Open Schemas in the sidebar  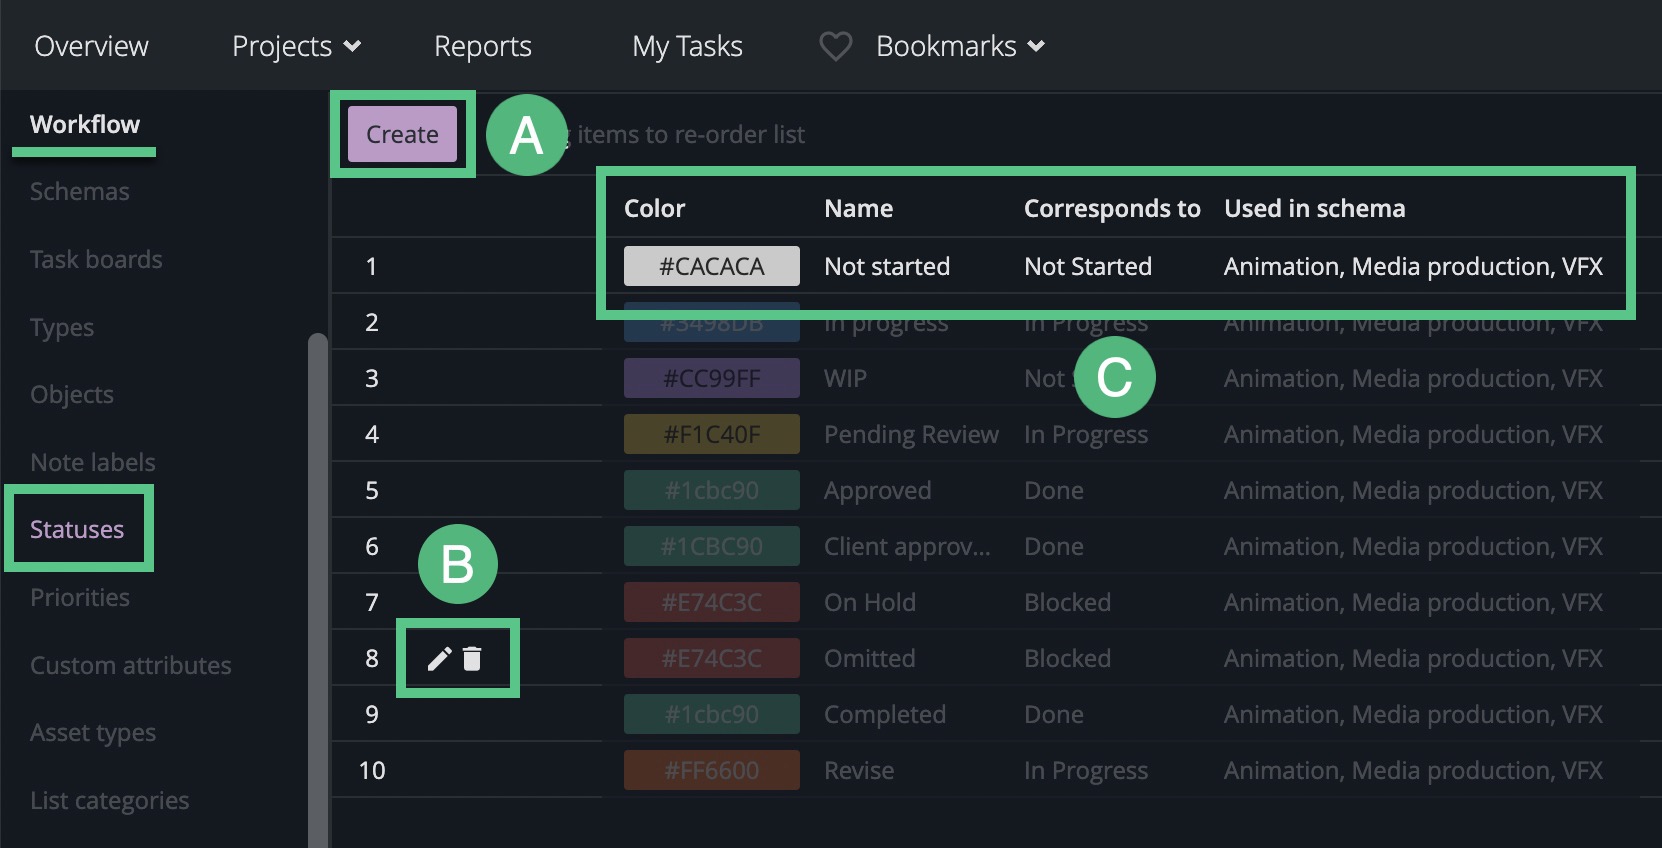tap(79, 191)
